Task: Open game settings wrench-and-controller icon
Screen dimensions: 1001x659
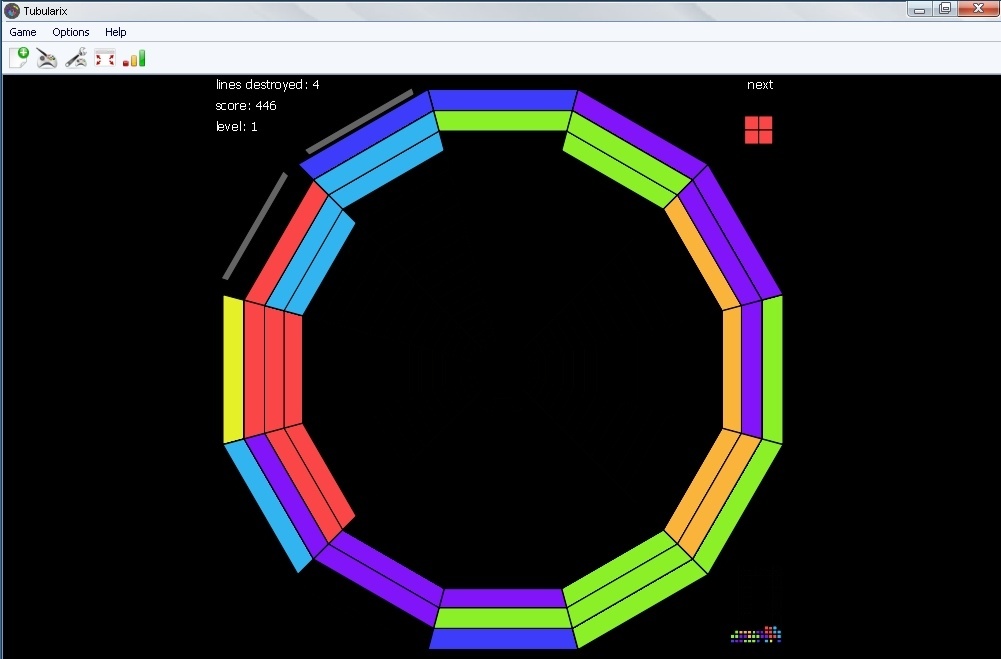Action: click(x=76, y=58)
